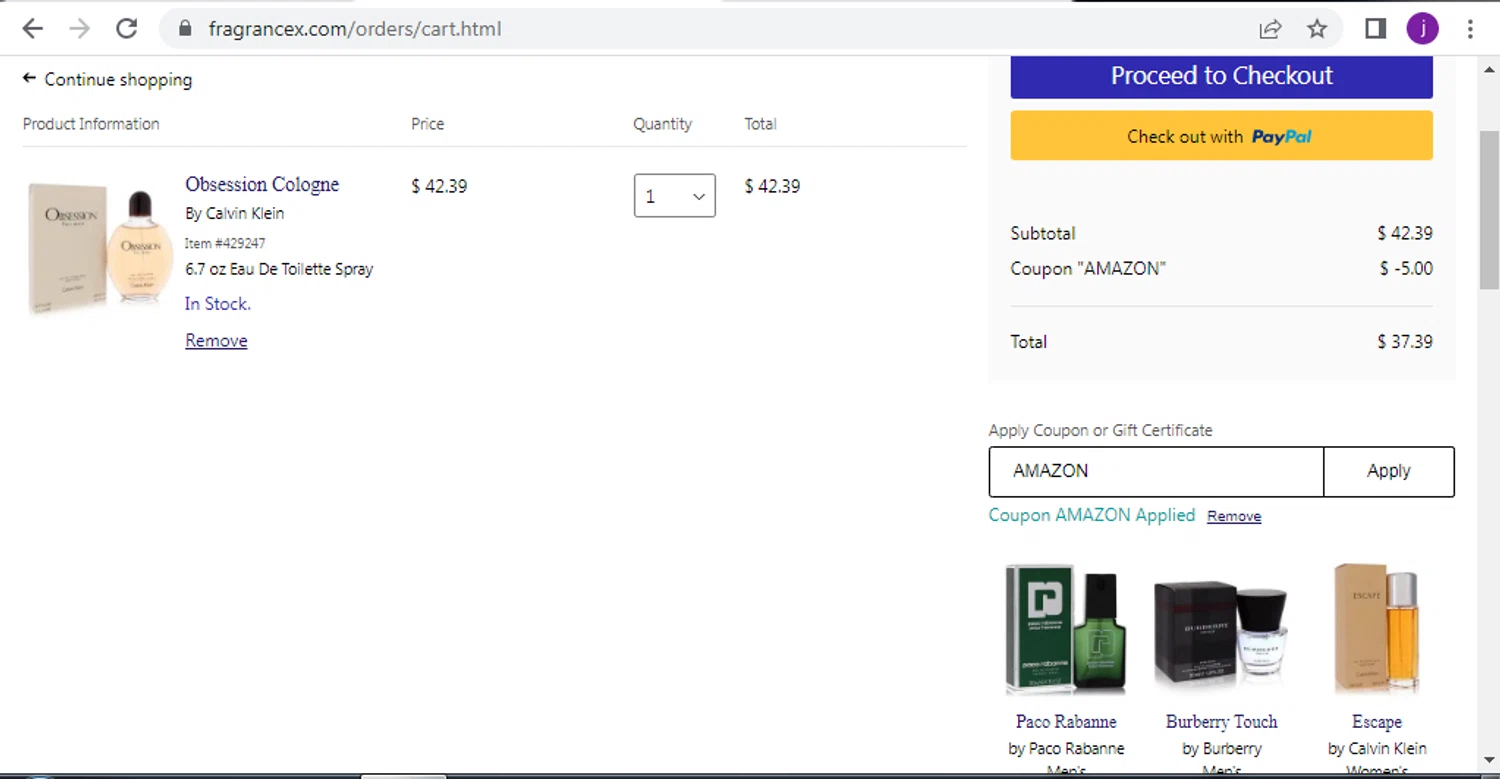Open Escape perfume thumbnail
The height and width of the screenshot is (779, 1500).
pyautogui.click(x=1377, y=629)
